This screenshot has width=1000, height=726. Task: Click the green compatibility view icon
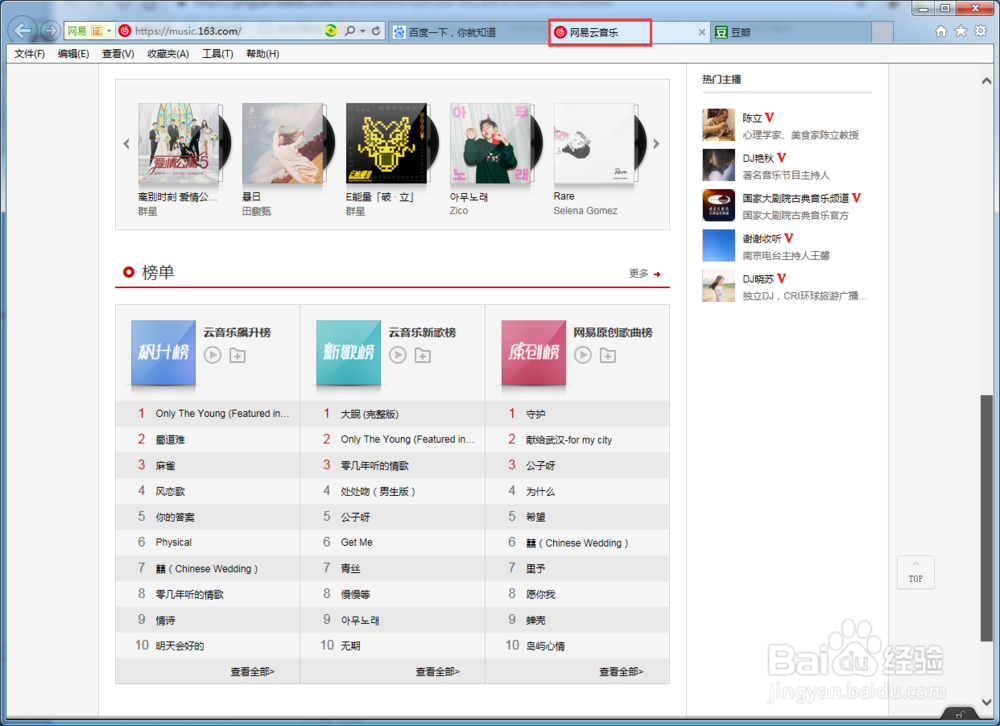(x=330, y=30)
